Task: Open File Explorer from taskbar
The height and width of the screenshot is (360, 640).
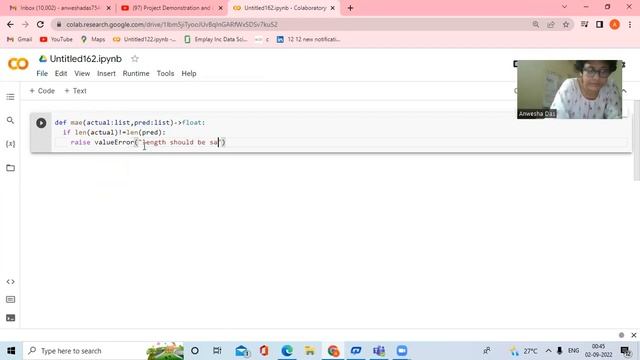Action: [x=310, y=351]
